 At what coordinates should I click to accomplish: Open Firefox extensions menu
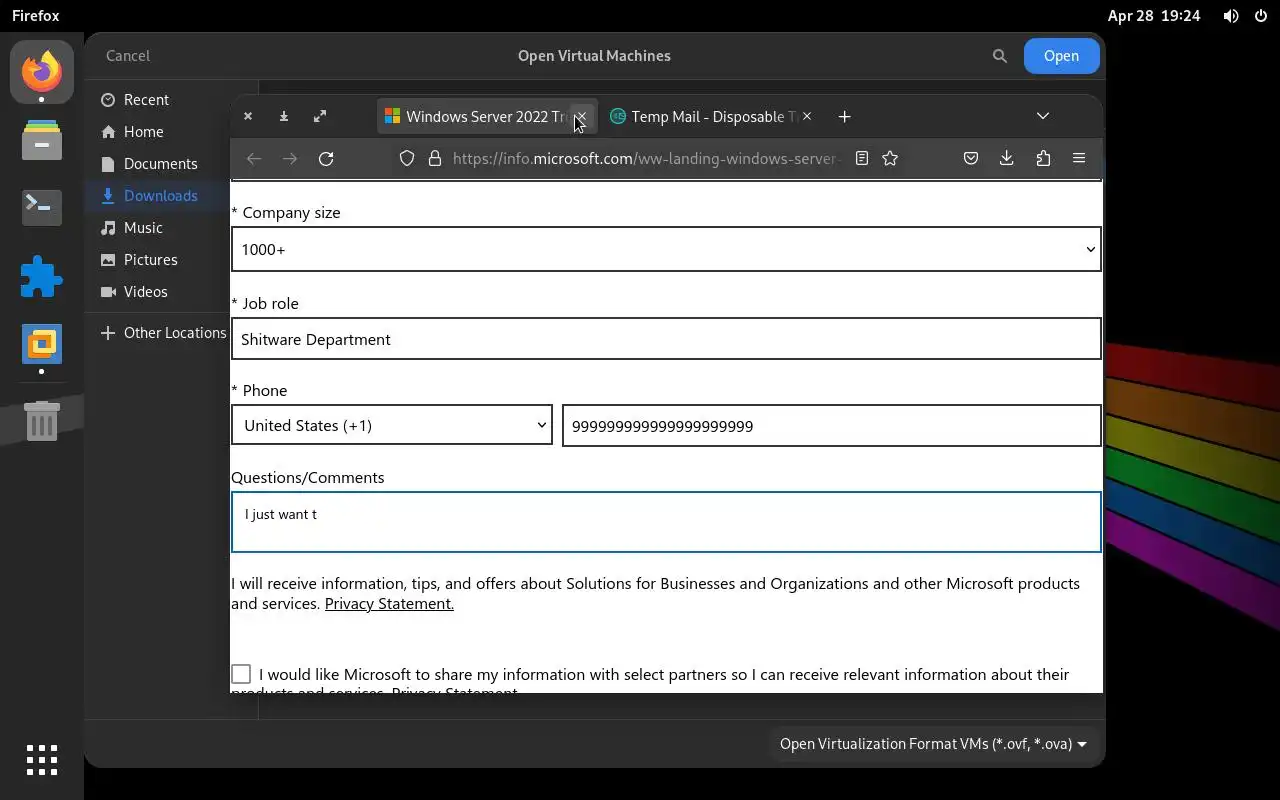(1043, 158)
